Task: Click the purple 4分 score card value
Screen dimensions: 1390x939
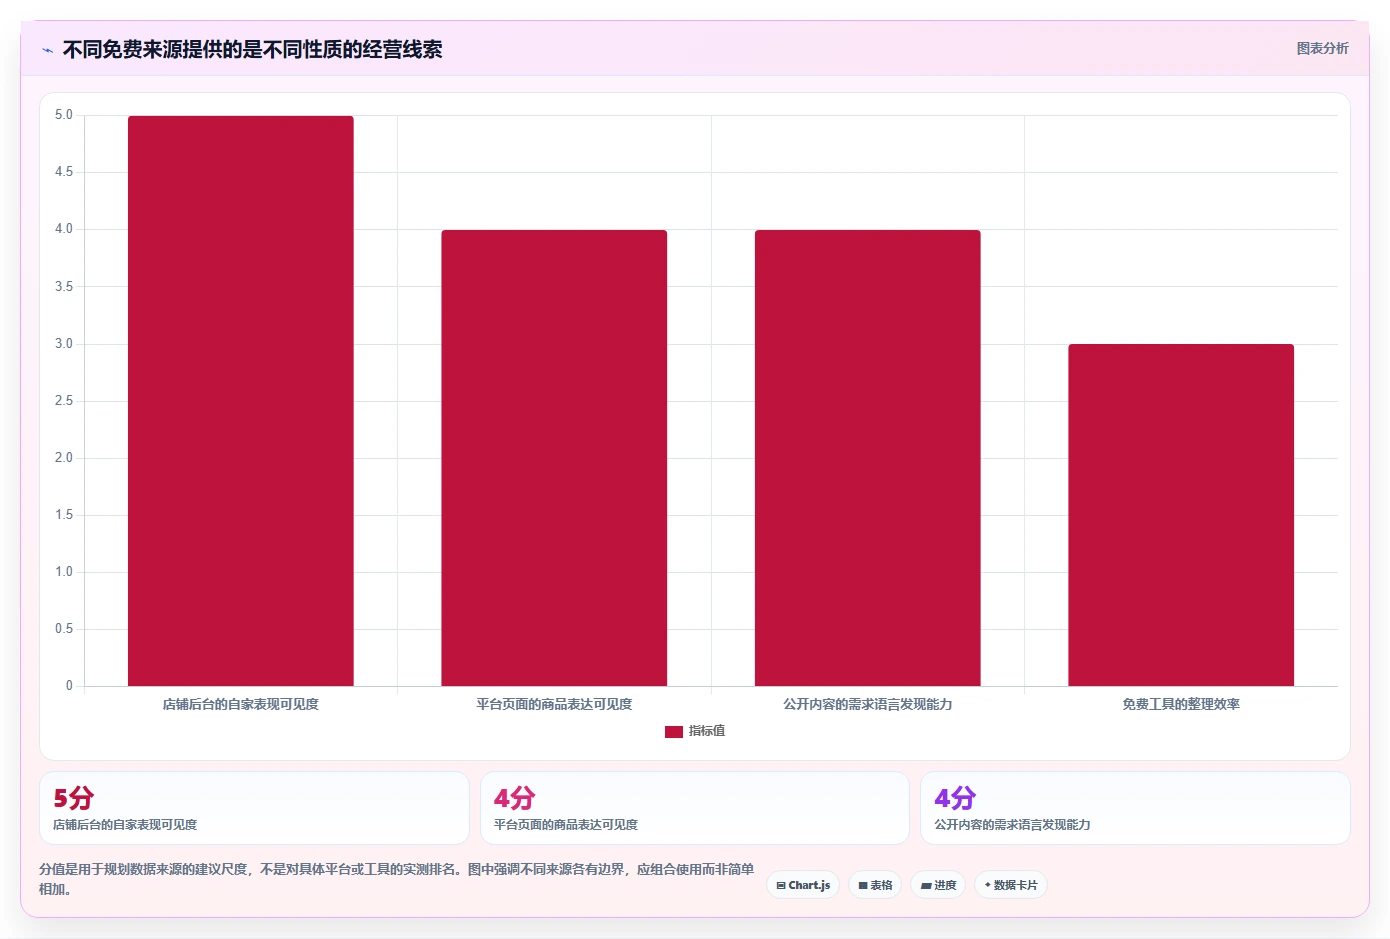Action: pos(955,798)
